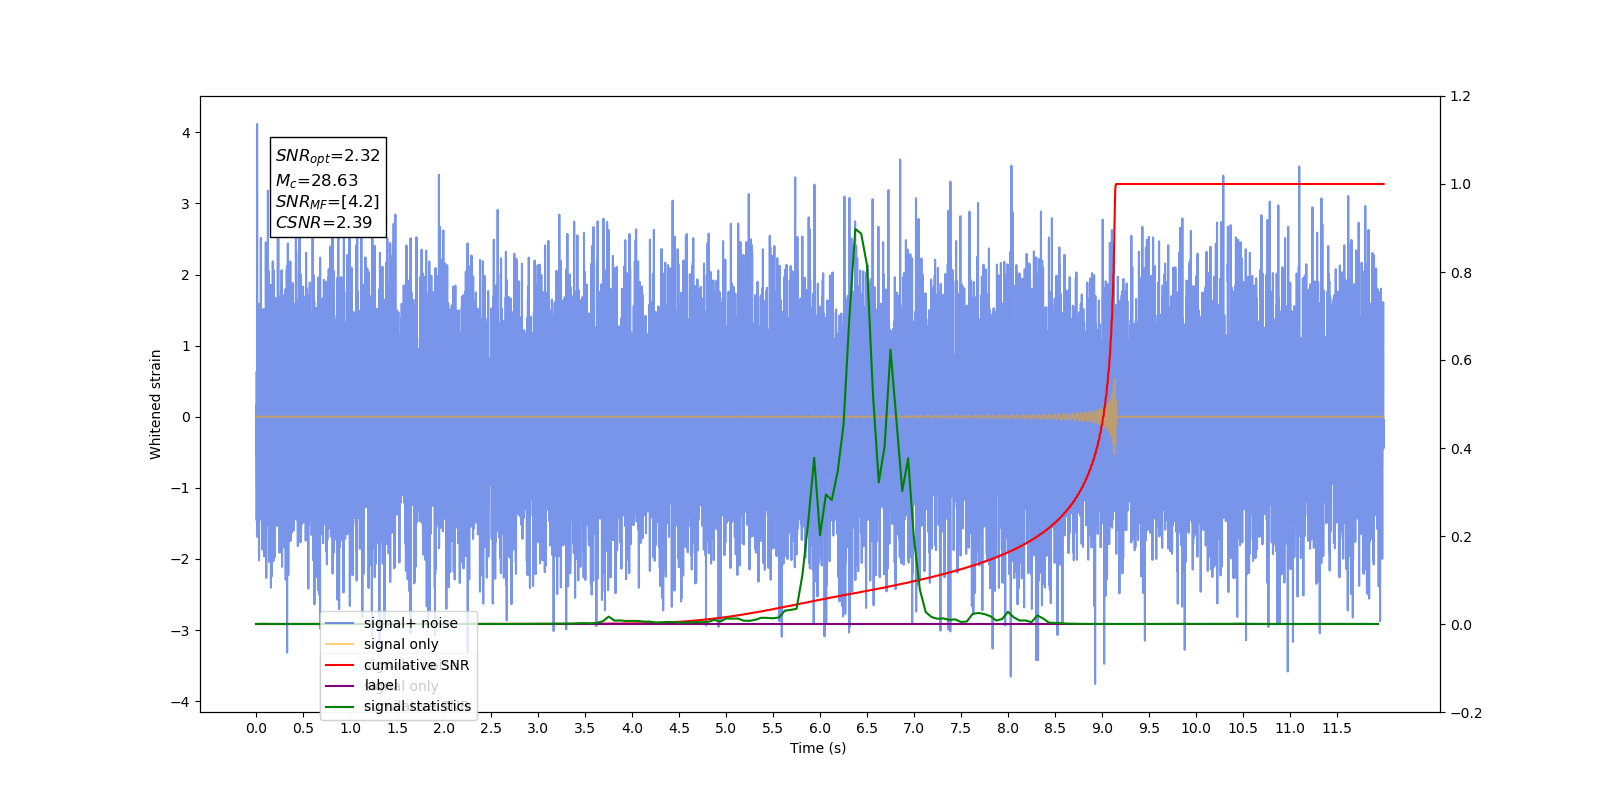Click the 0.6 tick on right axis
The image size is (1600, 800).
[1460, 361]
